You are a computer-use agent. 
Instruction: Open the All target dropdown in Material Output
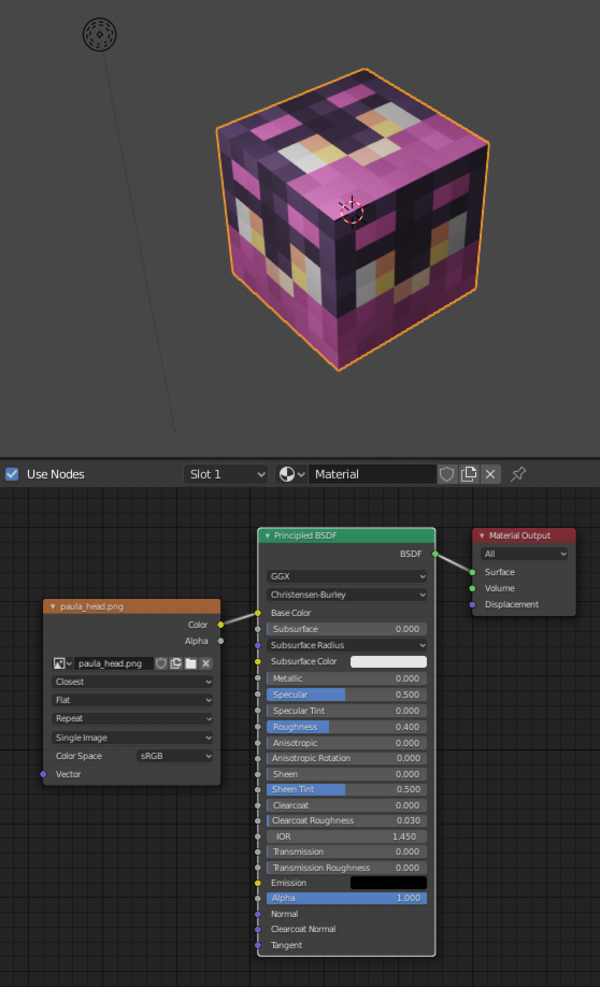click(524, 554)
